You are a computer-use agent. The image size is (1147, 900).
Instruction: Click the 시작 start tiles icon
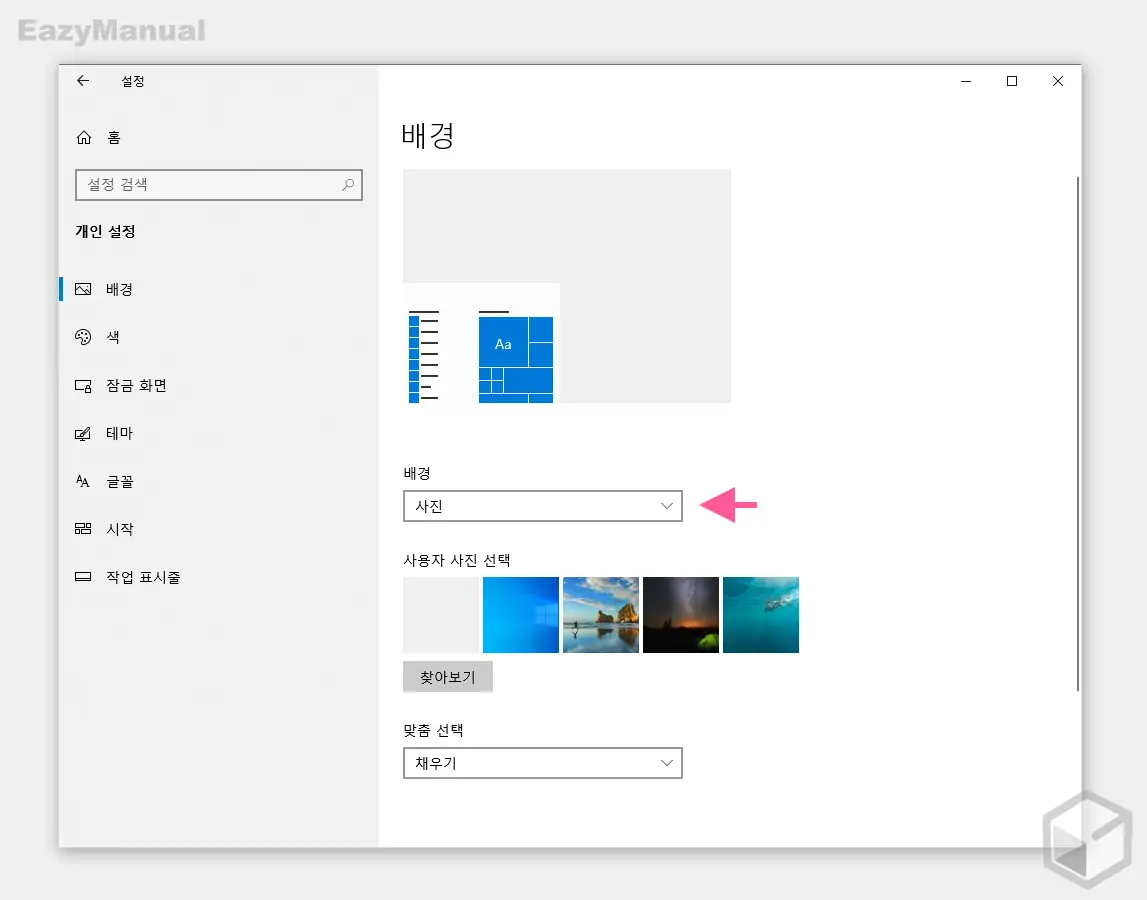coord(84,529)
